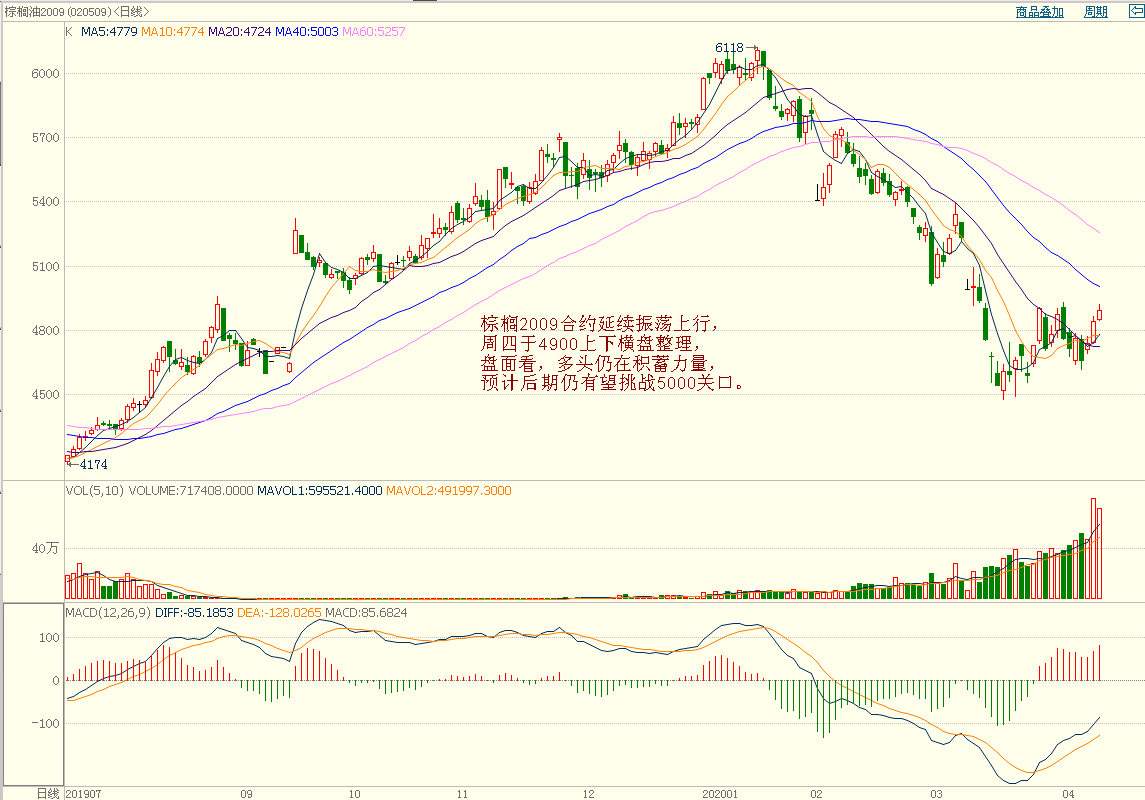Screen dimensions: 1145x800
Task: Click the 6118 high price marker
Action: 729,47
